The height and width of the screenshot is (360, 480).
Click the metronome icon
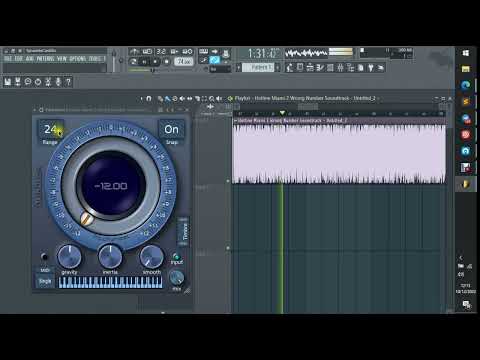pos(134,52)
